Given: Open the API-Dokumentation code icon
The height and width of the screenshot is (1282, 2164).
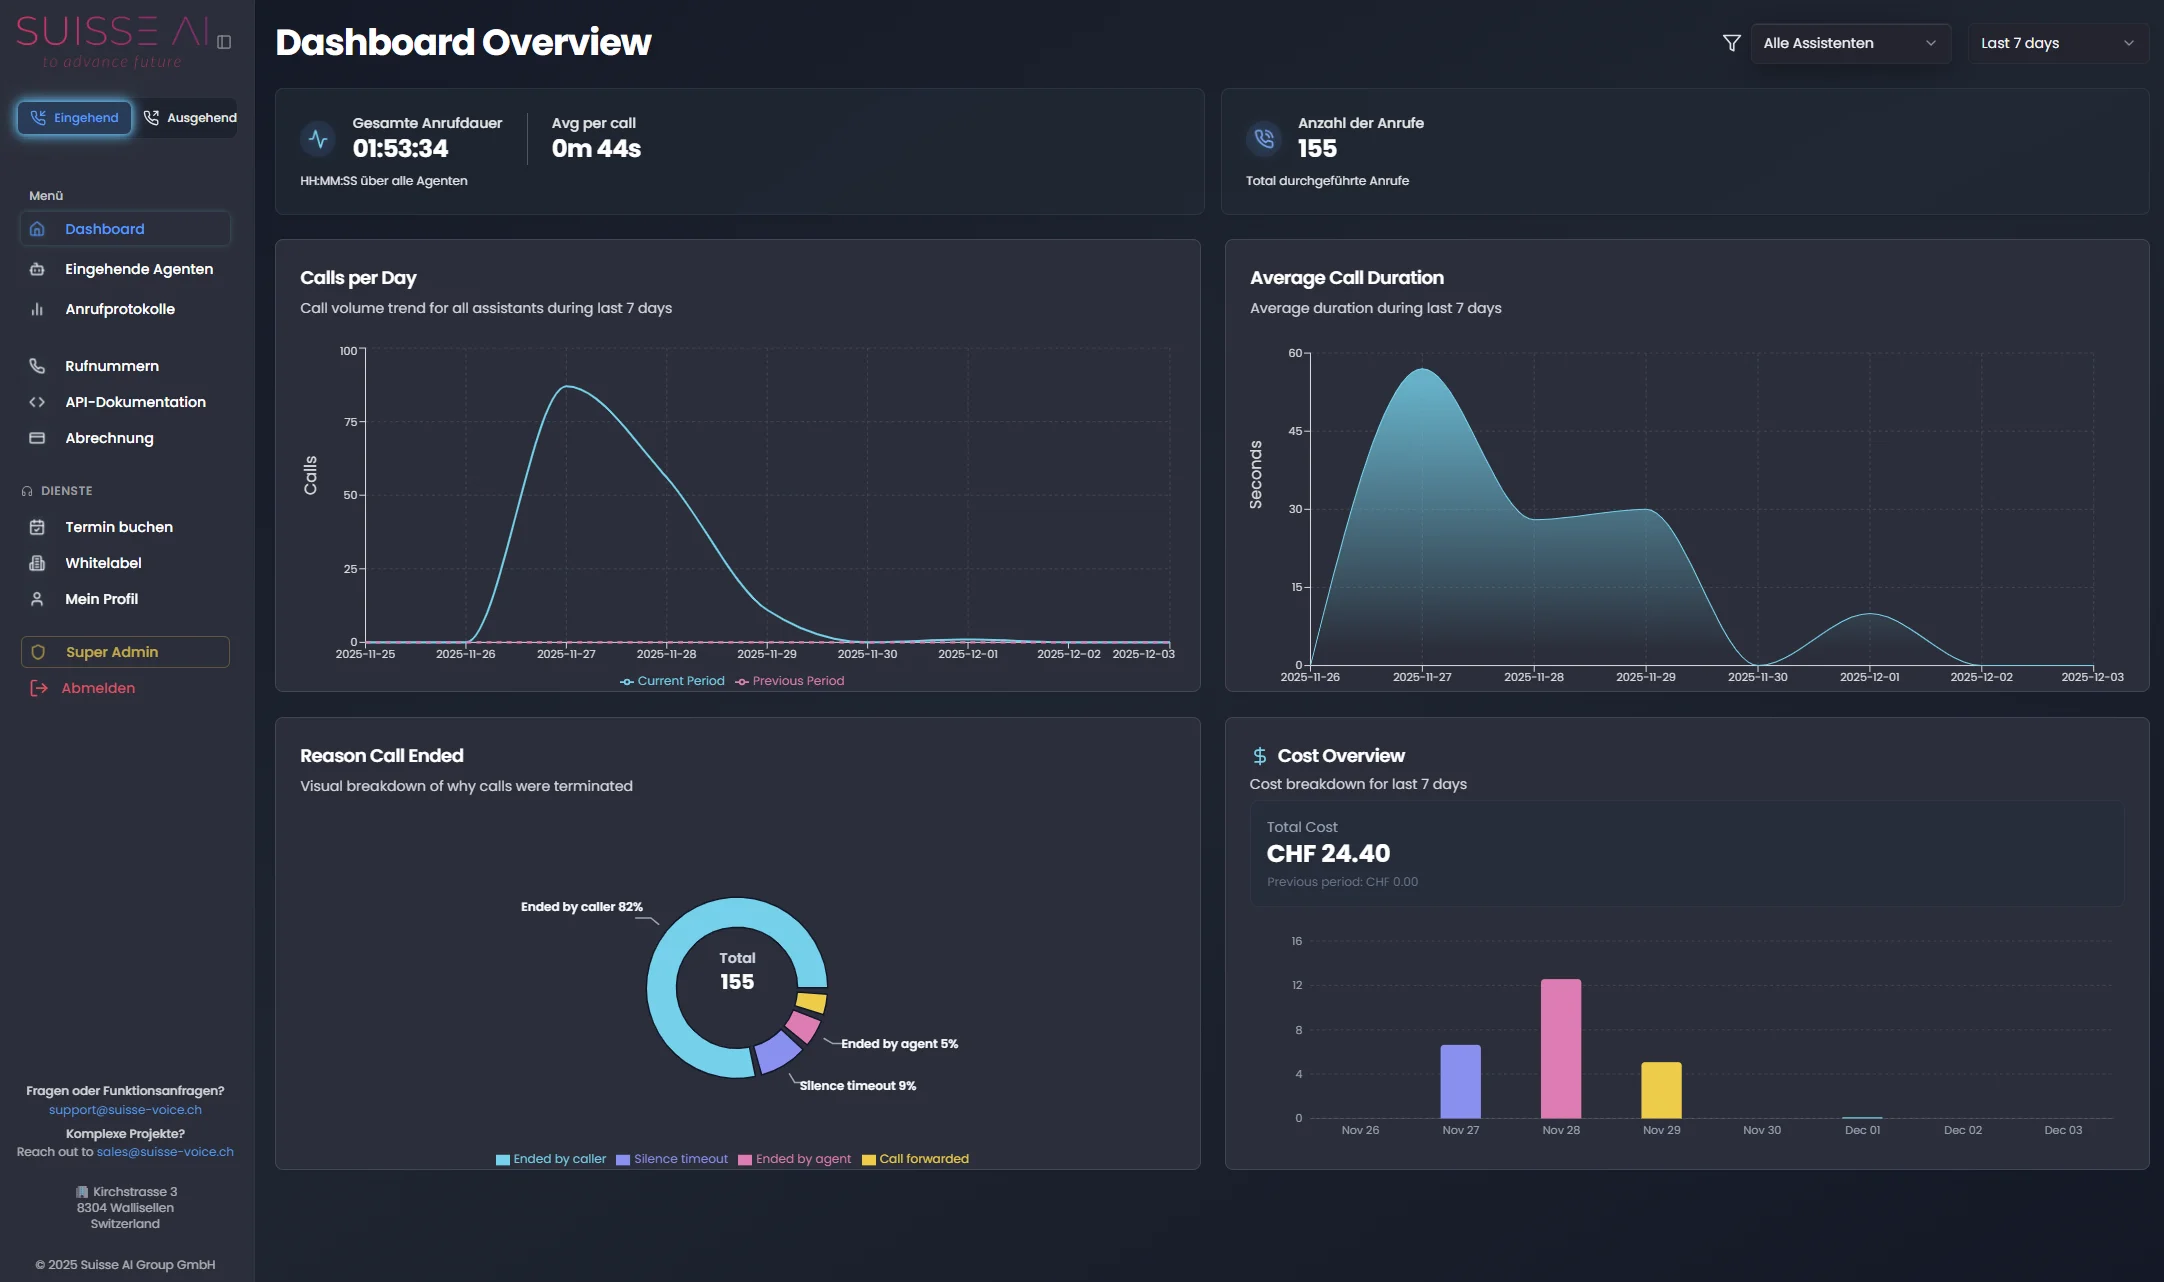Looking at the screenshot, I should point(37,402).
